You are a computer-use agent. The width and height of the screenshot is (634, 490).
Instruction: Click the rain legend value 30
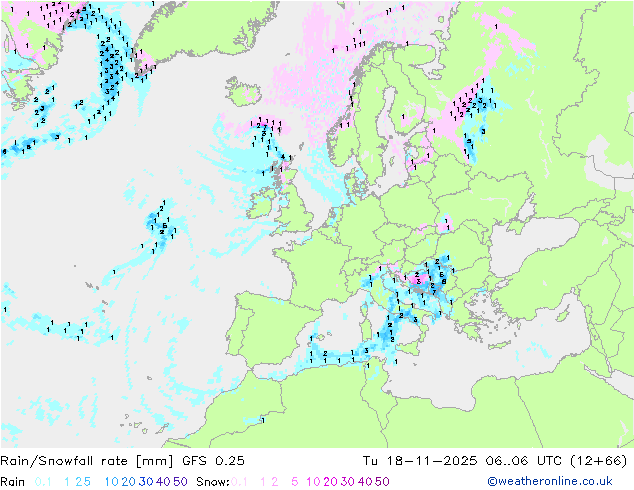point(146,482)
